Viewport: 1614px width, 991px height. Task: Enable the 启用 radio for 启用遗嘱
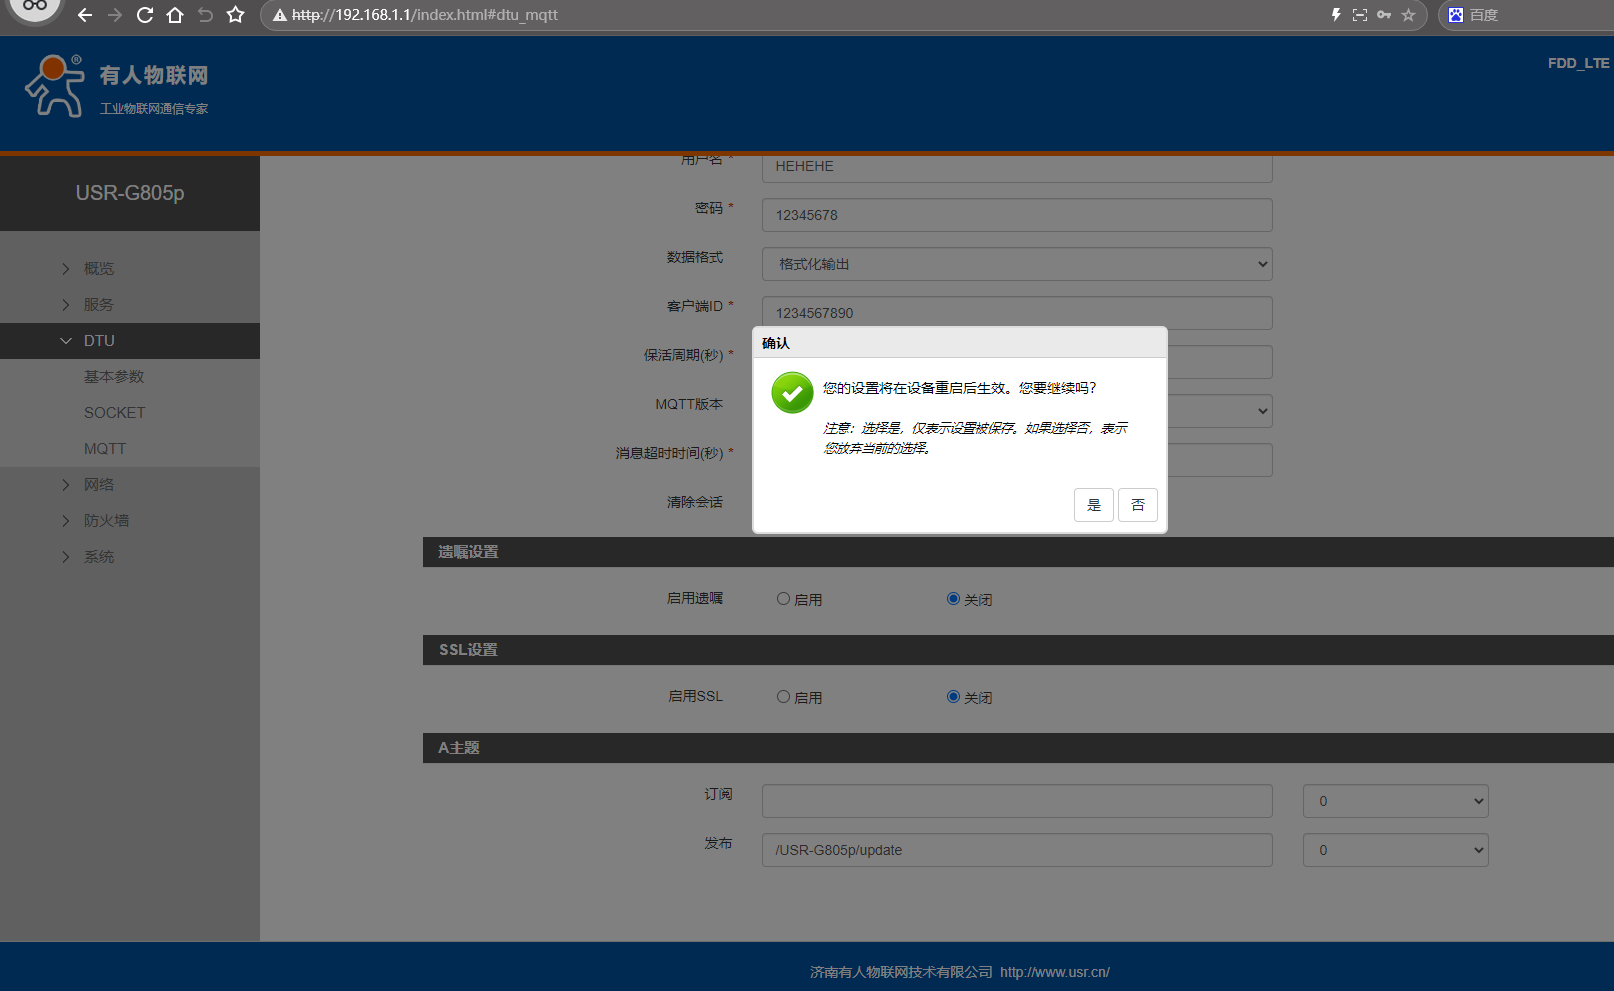click(x=783, y=599)
